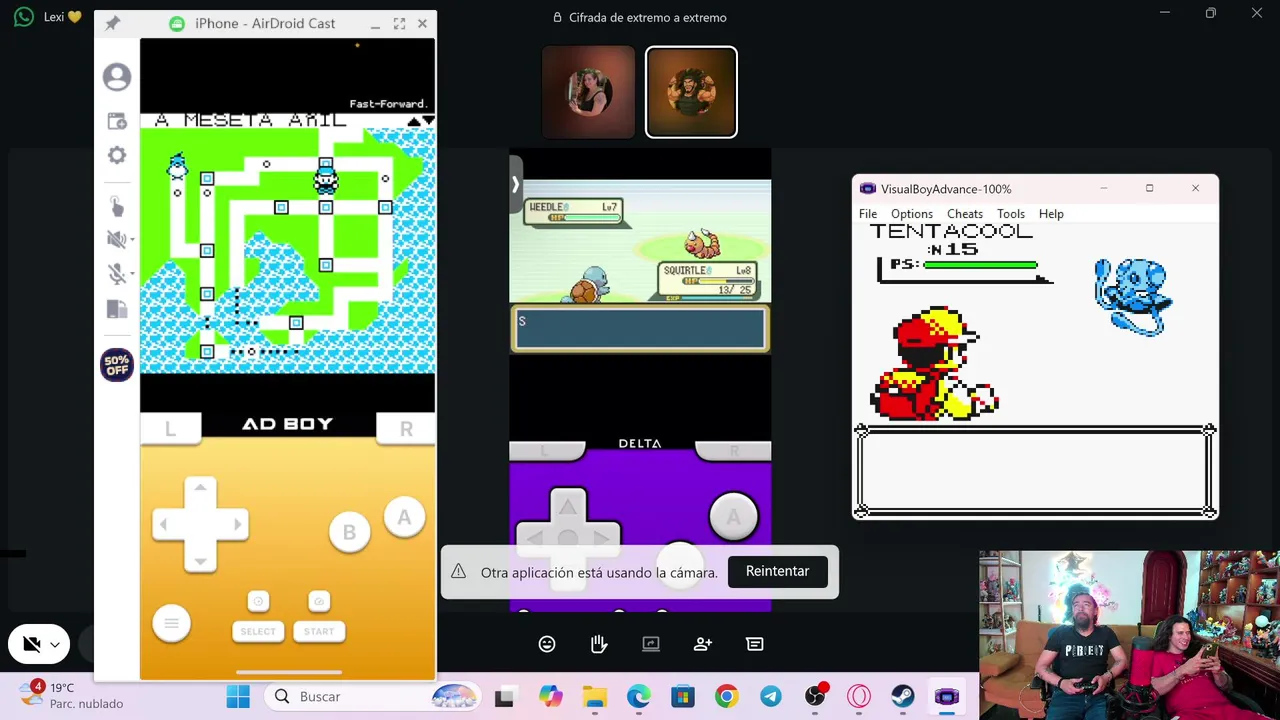
Task: Toggle the muted microphone in AirDroid sidebar
Action: [115, 274]
